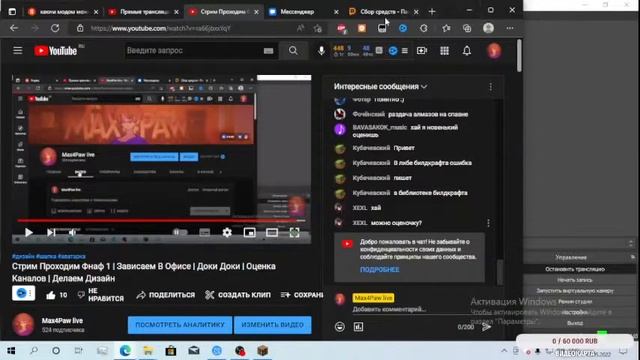Open YouTube notifications bell
640x360 pixels.
(x=467, y=51)
